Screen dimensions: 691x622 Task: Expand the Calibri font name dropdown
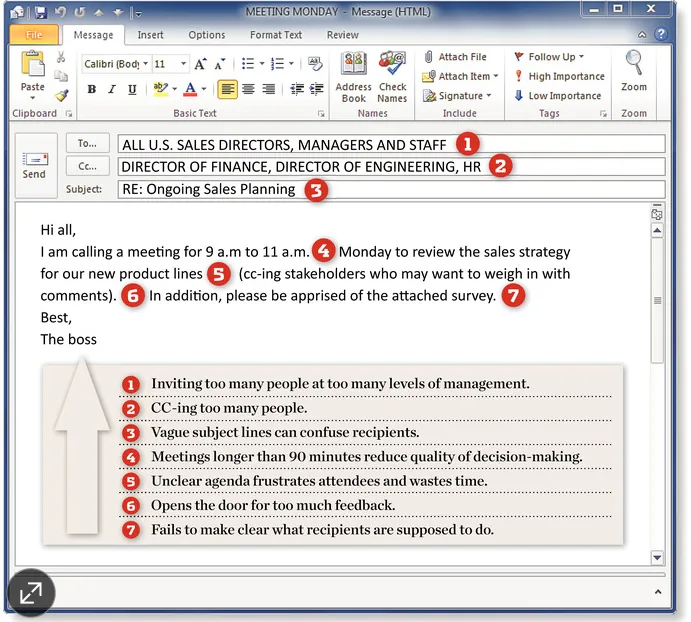pos(145,64)
